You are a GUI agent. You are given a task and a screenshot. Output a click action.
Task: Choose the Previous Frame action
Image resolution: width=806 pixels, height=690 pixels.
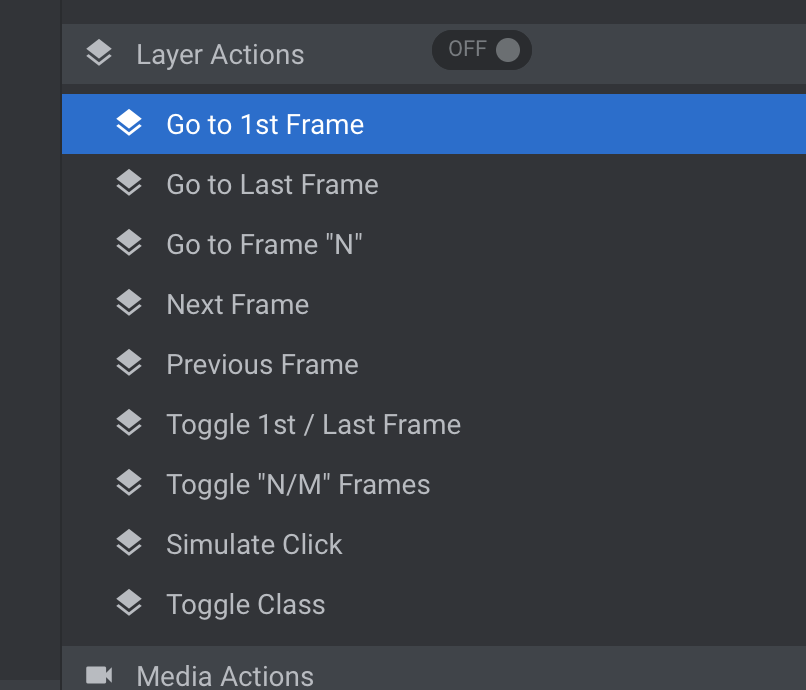point(434,364)
